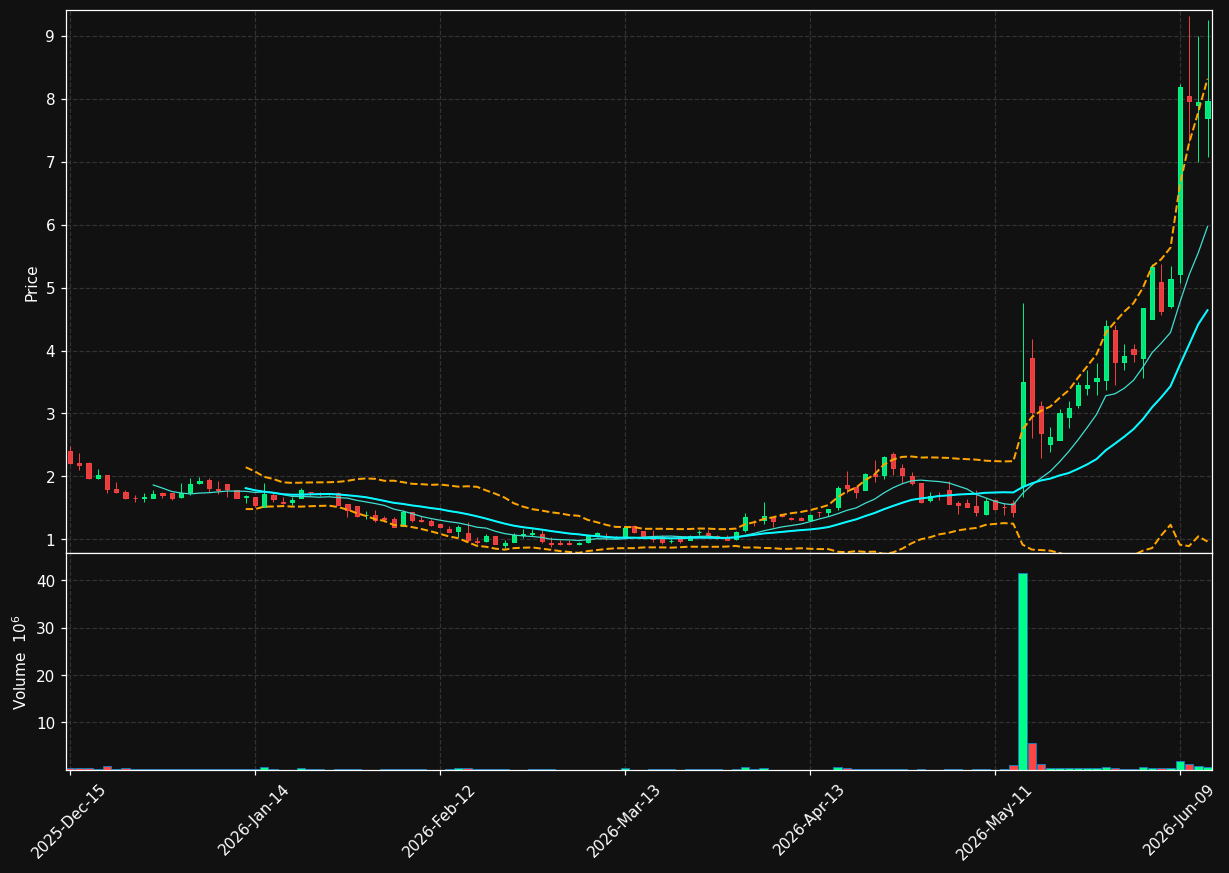Click the price tick label 4

[50, 351]
